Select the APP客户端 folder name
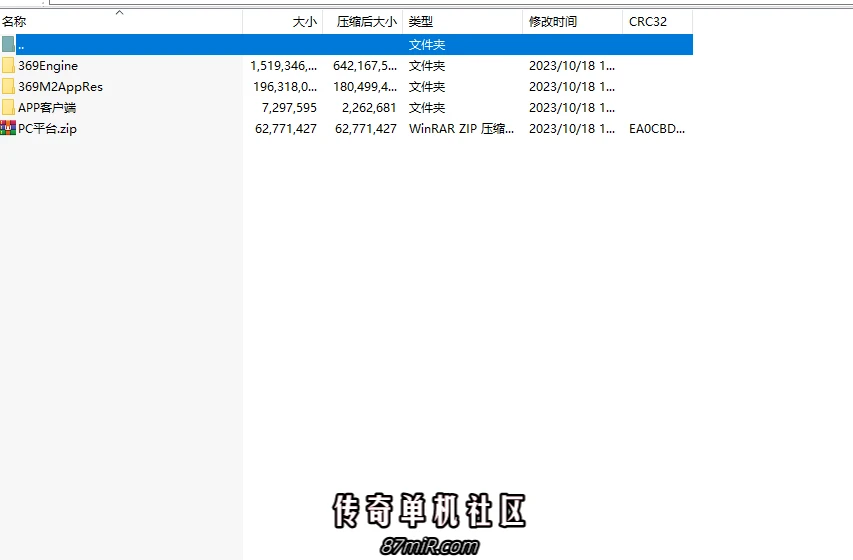This screenshot has height=560, width=853. pos(47,108)
